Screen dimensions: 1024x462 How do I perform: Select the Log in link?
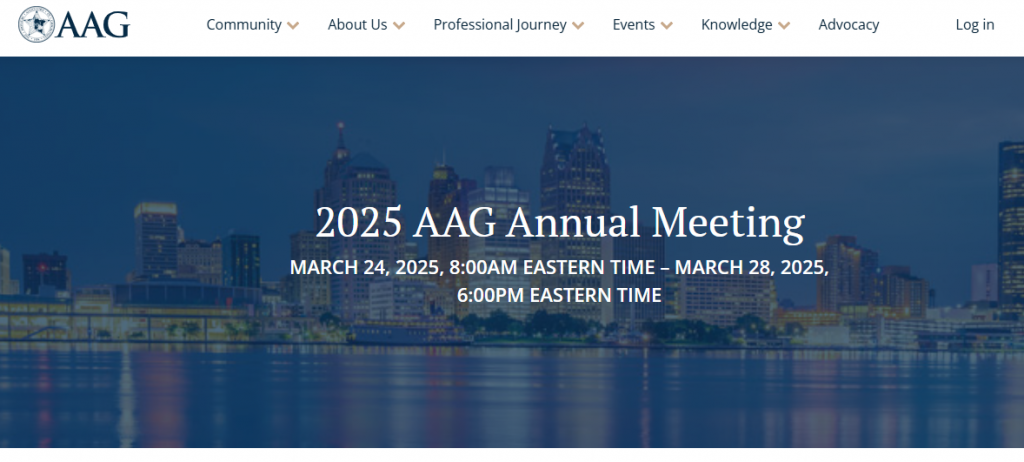click(974, 25)
